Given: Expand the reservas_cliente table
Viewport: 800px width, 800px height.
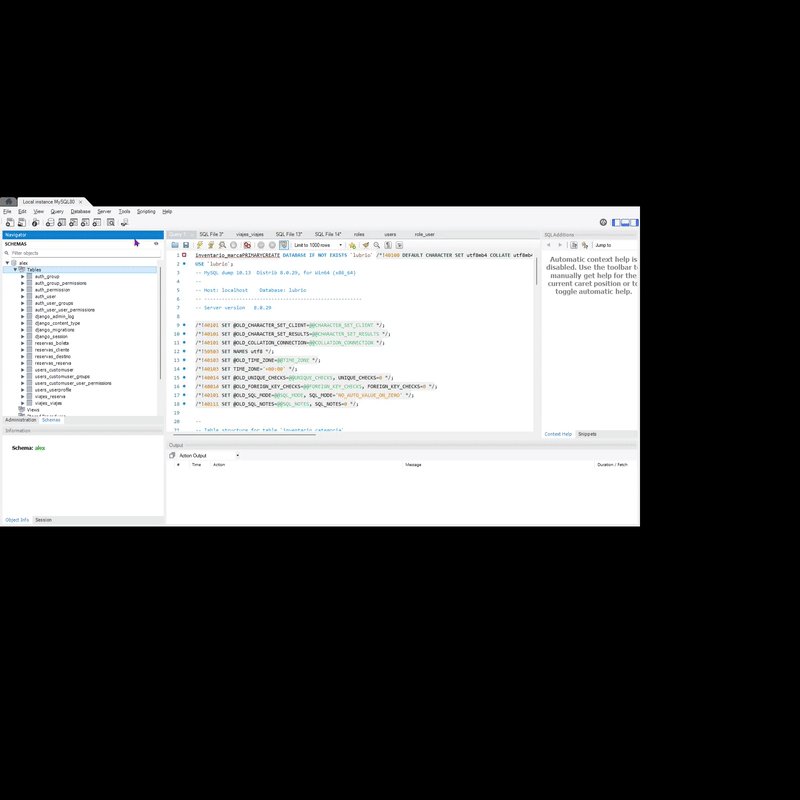Looking at the screenshot, I should coord(22,350).
